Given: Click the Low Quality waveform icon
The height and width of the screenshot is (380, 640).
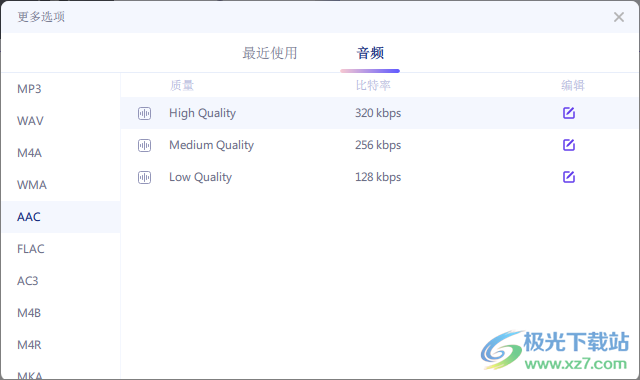Looking at the screenshot, I should point(144,178).
